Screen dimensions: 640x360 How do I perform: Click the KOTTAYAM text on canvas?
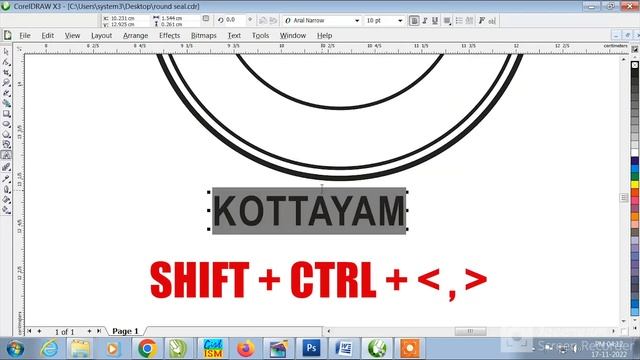(x=309, y=211)
